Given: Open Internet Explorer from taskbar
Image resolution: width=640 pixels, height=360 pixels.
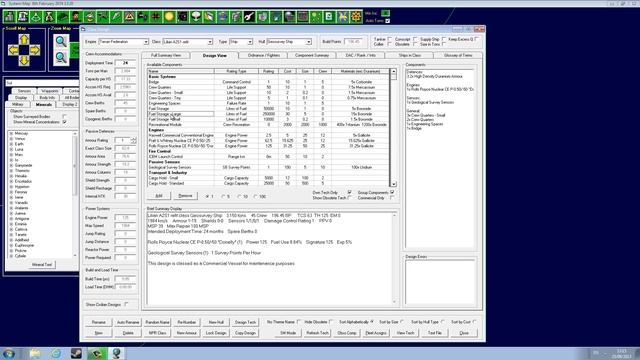Looking at the screenshot, I should click(56, 353).
